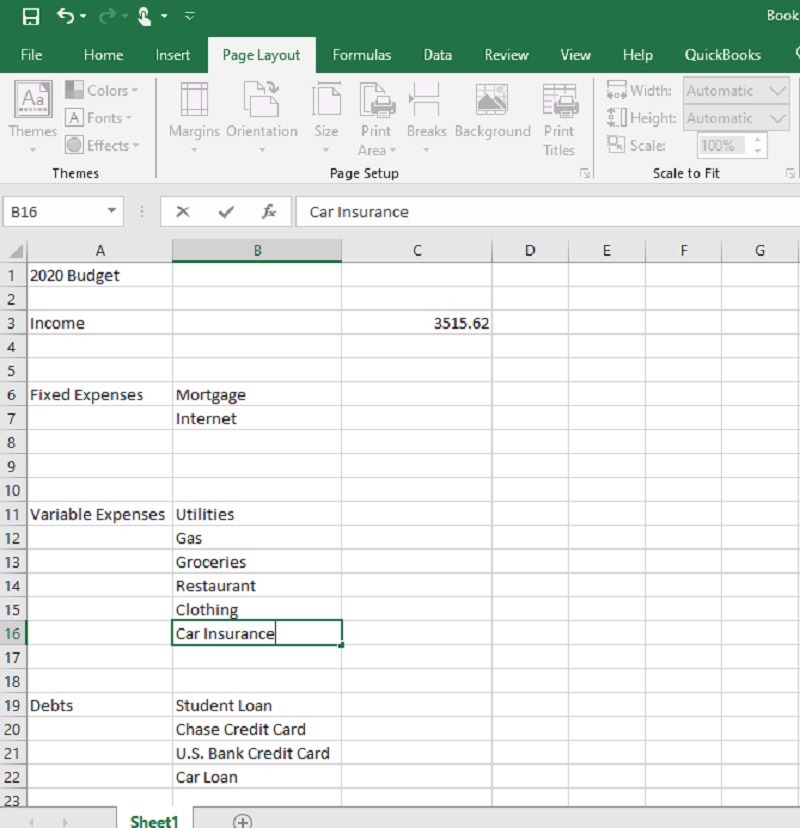
Task: Switch to the Home tab
Action: pyautogui.click(x=103, y=55)
